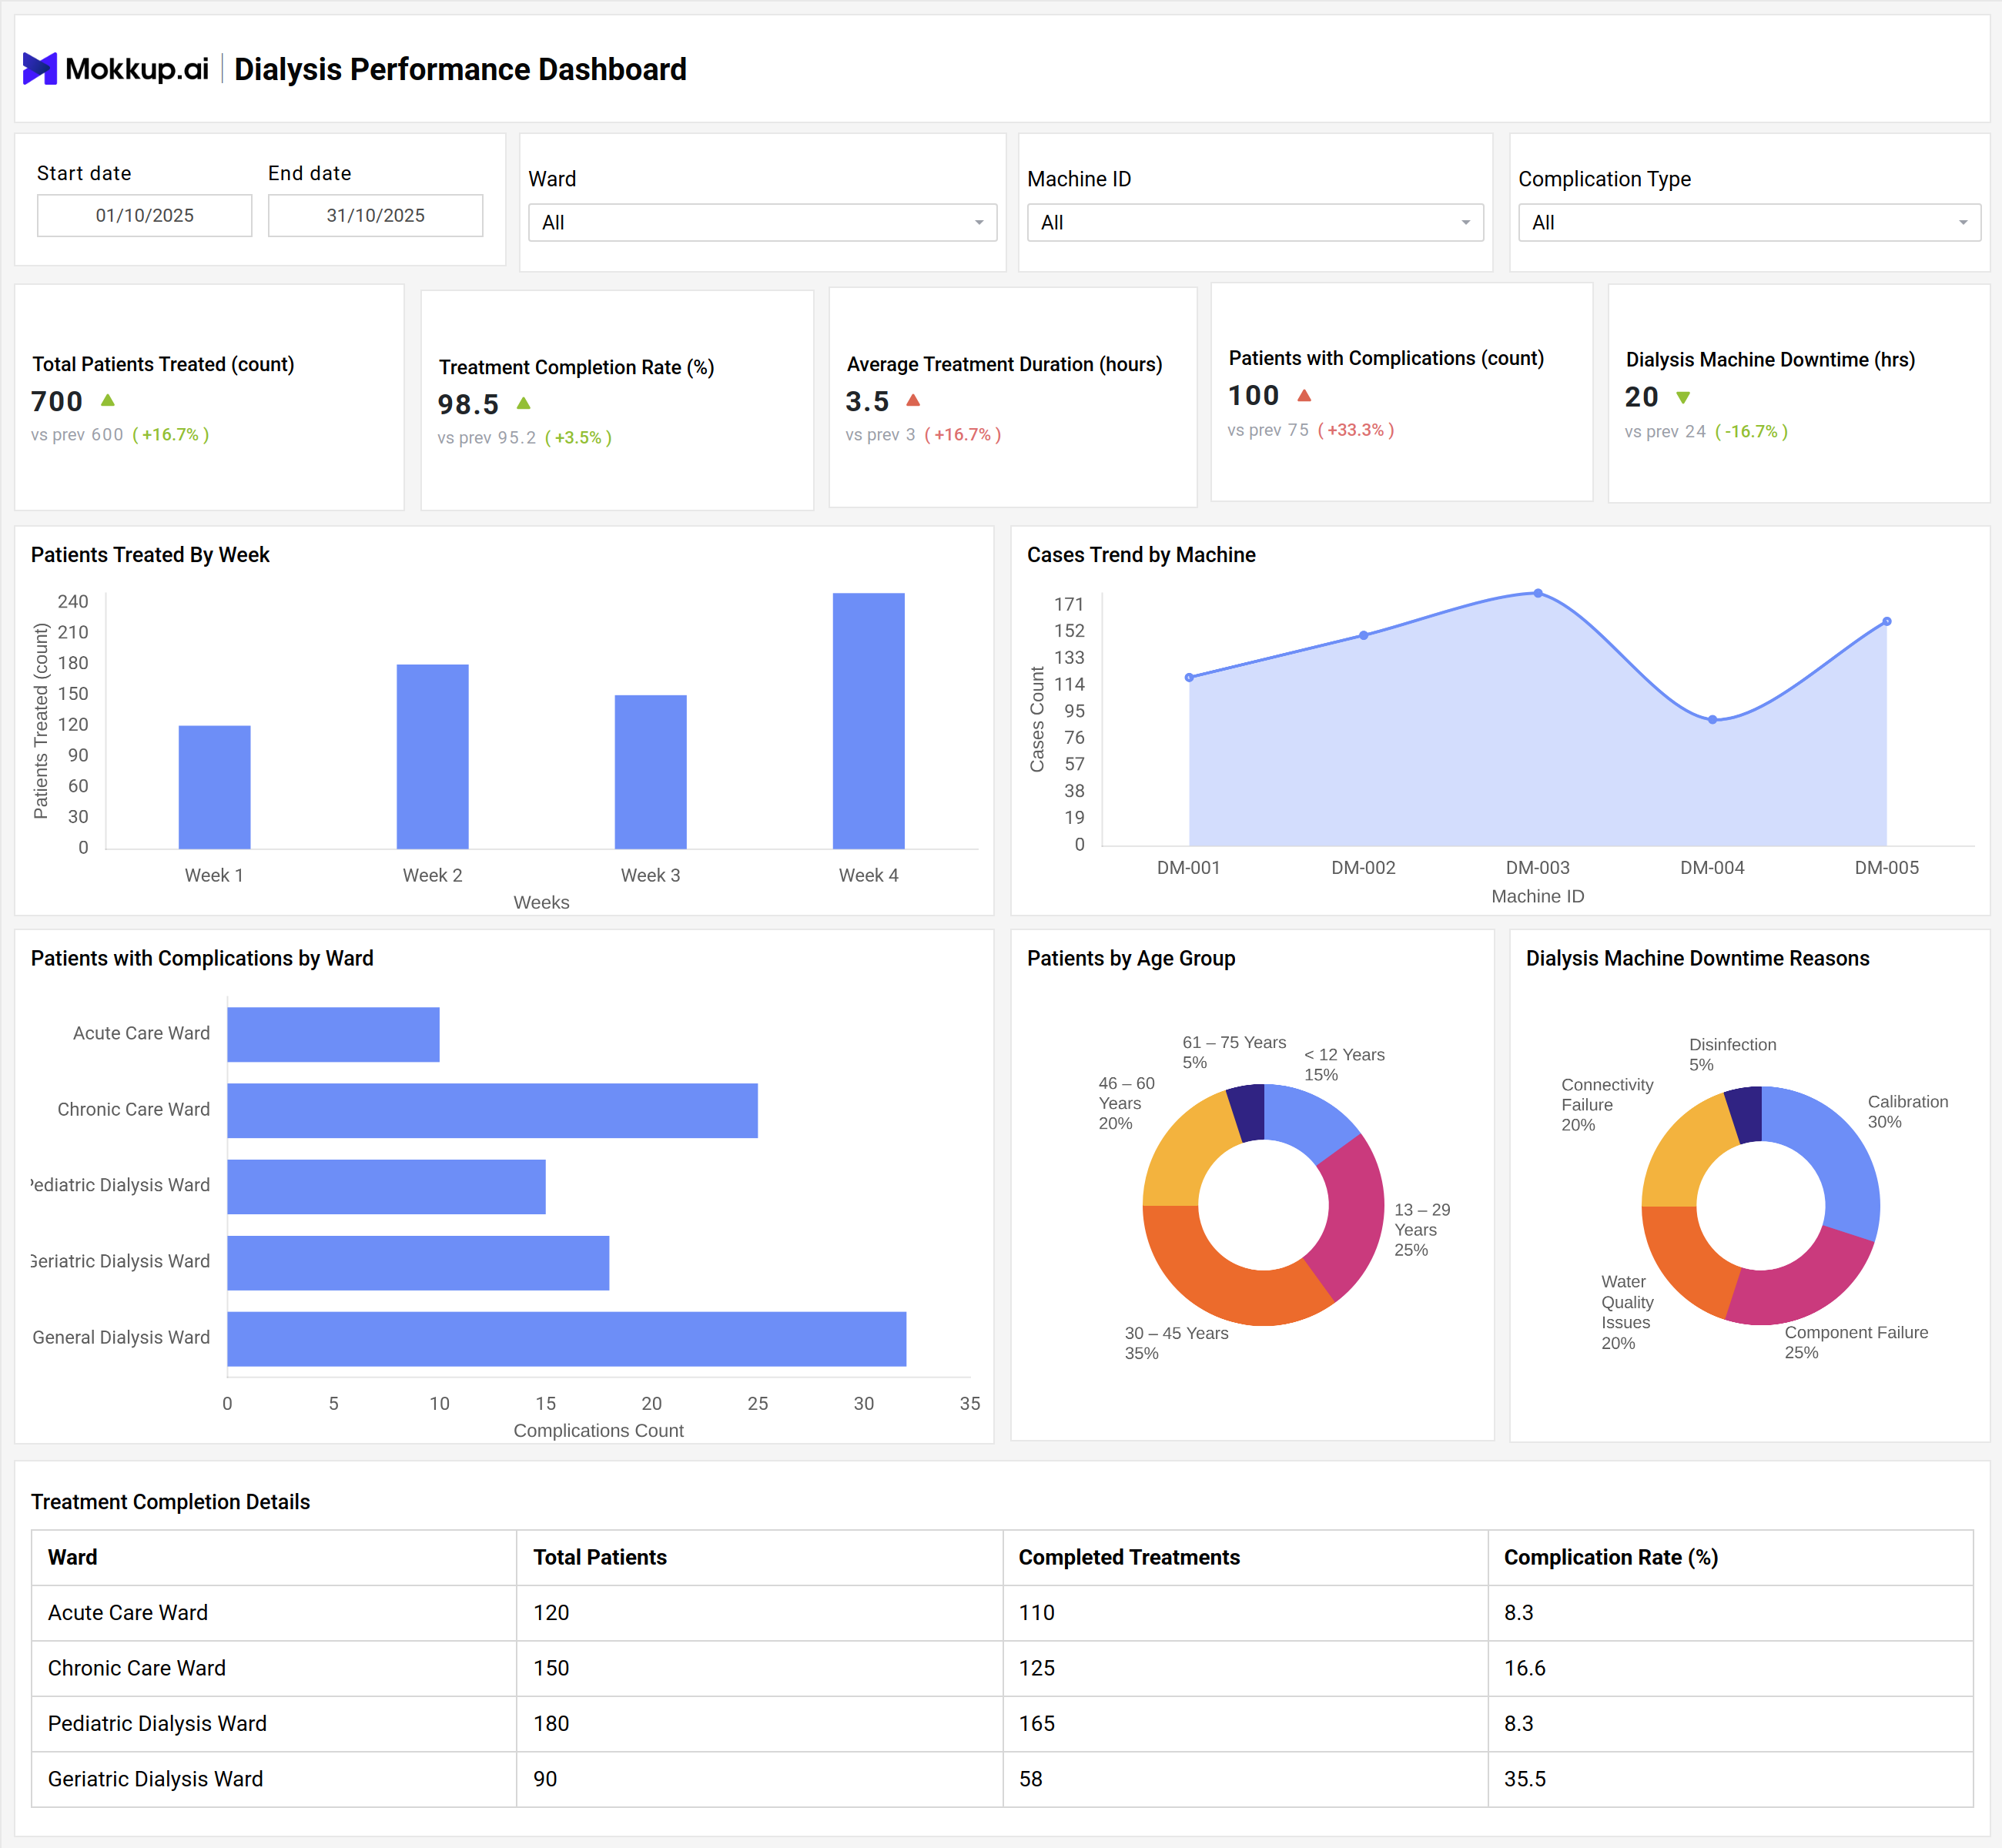Screen dimensions: 2002x1848
Task: Click the General Dialysis Ward bar
Action: click(566, 1339)
